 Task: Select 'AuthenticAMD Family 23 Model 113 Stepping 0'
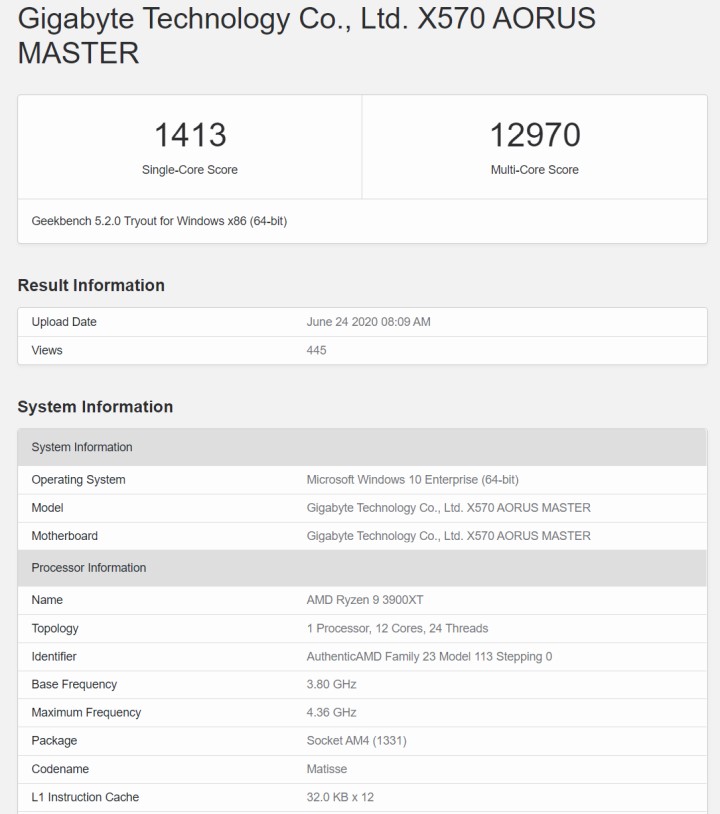pyautogui.click(x=429, y=657)
